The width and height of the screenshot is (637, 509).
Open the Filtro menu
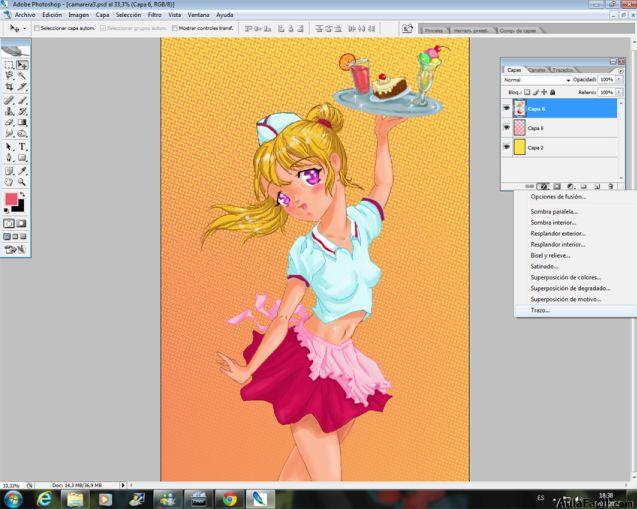(x=154, y=15)
